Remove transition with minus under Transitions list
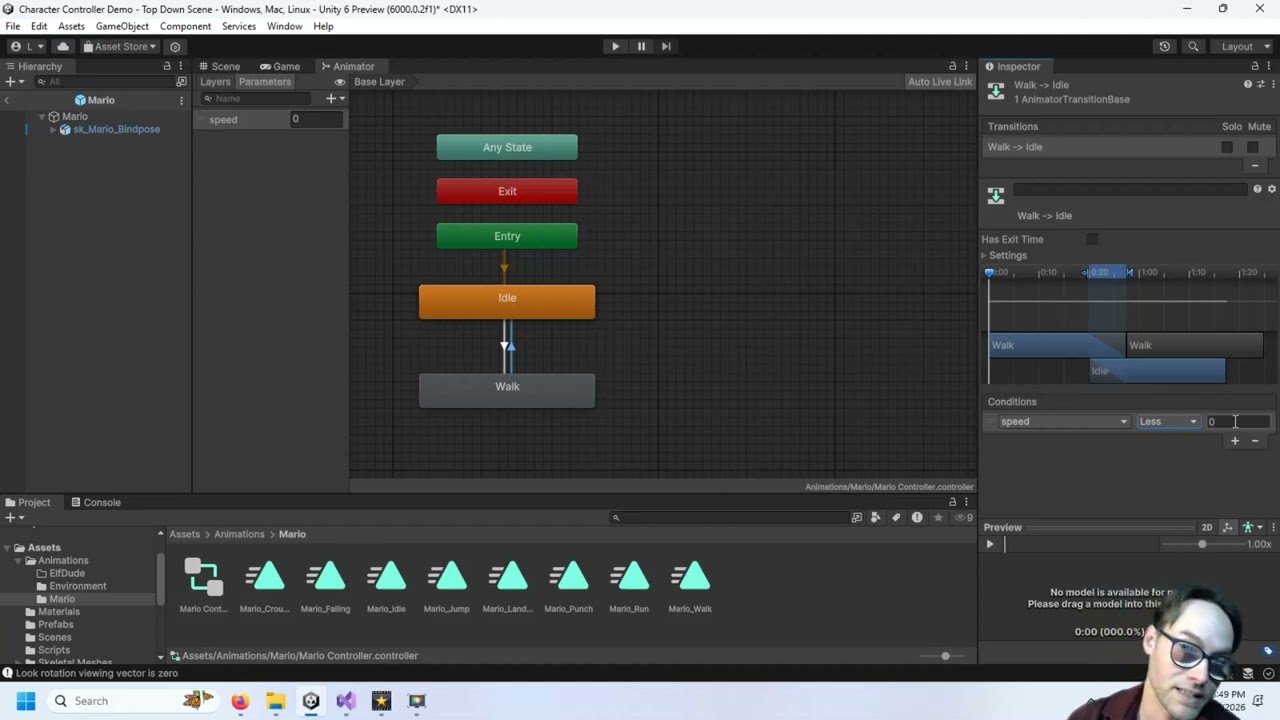 (x=1255, y=166)
